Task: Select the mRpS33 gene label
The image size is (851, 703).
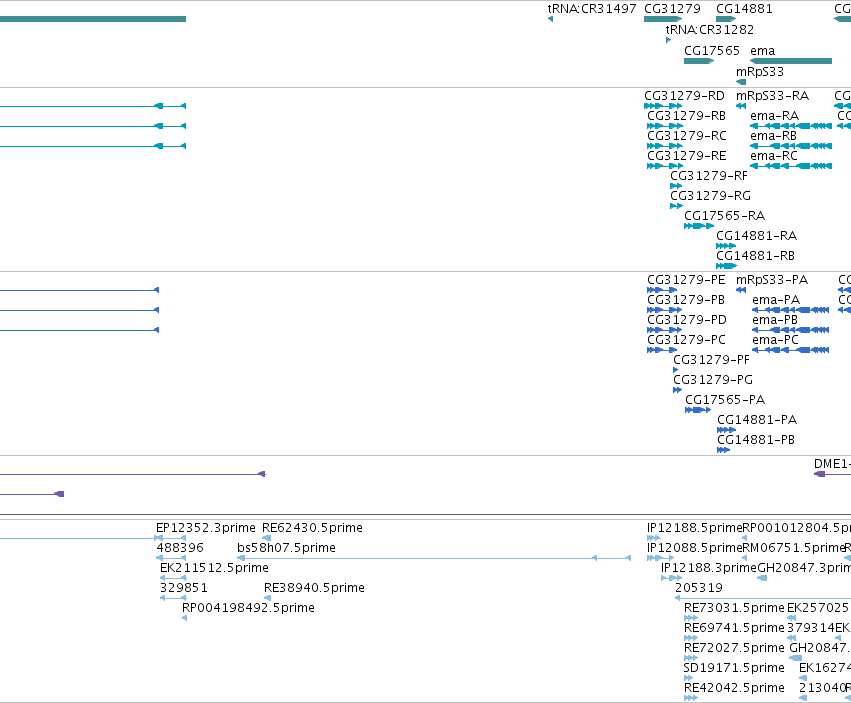Action: pos(760,72)
